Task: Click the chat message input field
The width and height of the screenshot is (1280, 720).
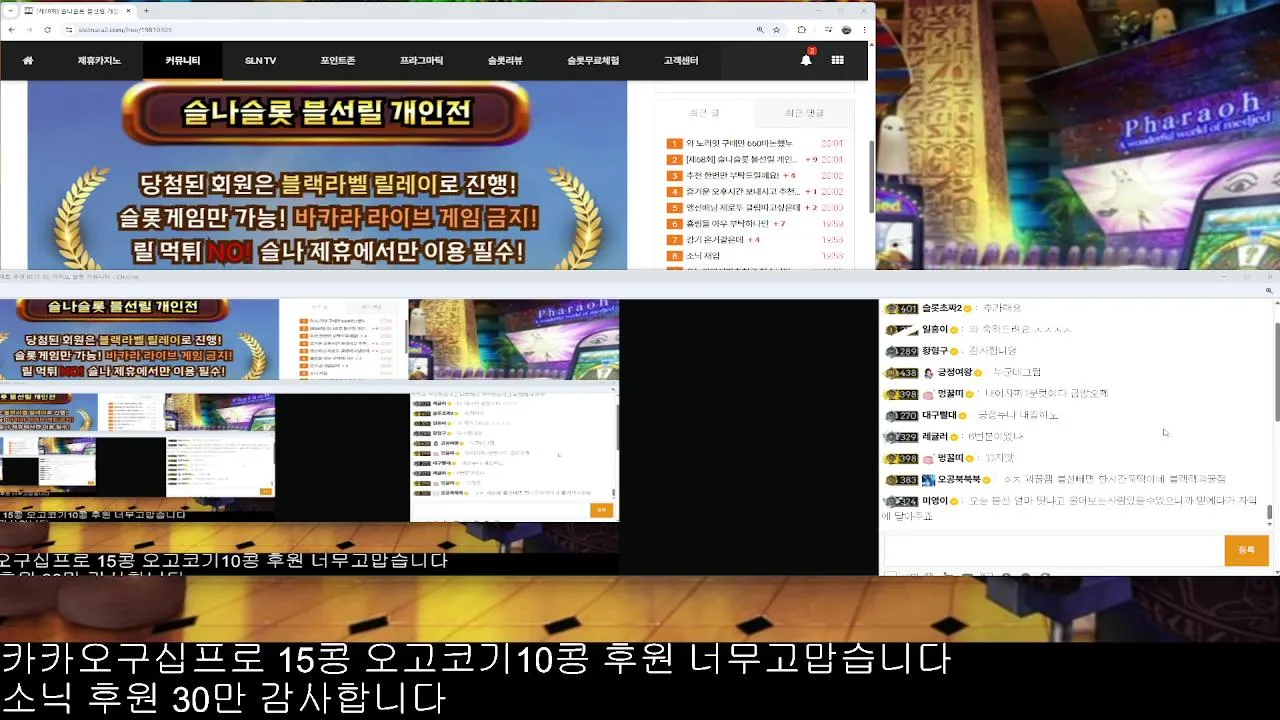Action: click(1053, 550)
